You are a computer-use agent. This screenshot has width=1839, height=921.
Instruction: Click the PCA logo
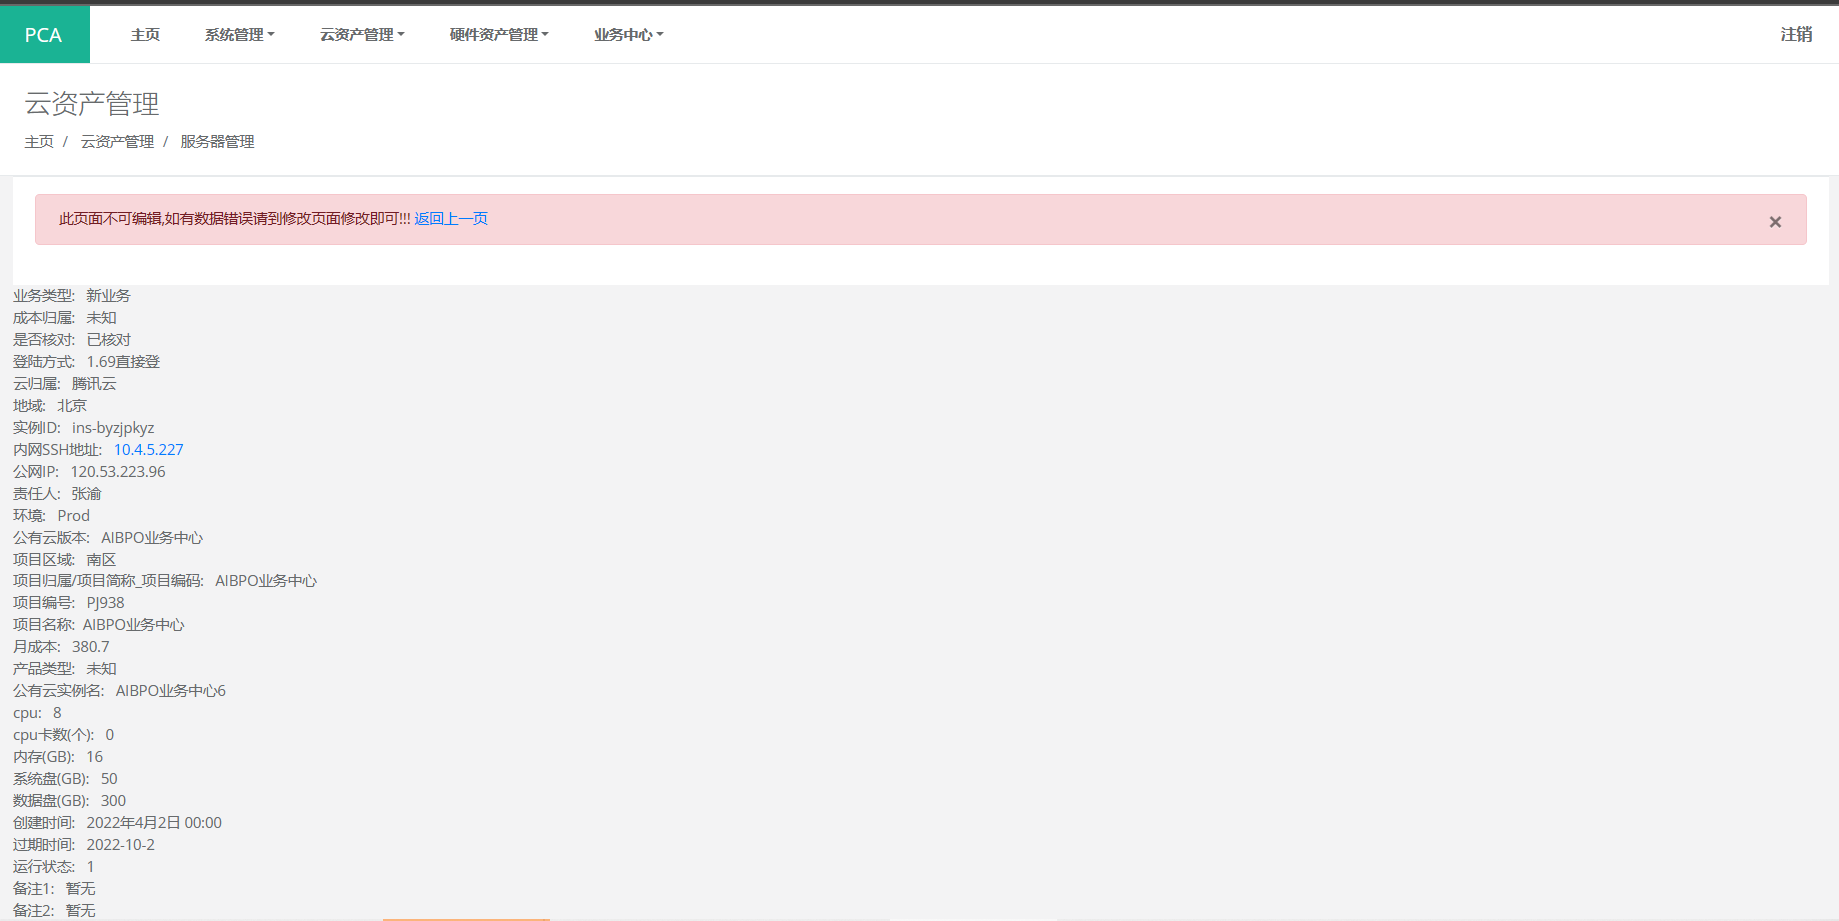44,35
